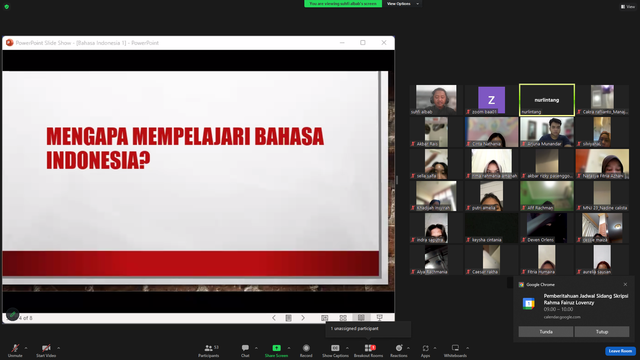The height and width of the screenshot is (360, 640).
Task: Select video tile of Cinta Nathania
Action: (x=491, y=132)
